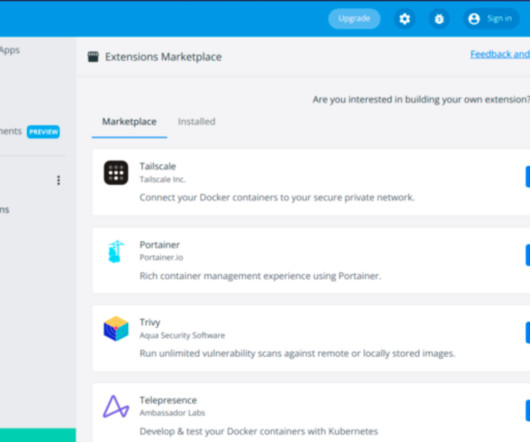Click the Extensions Marketplace header icon
This screenshot has width=530, height=442.
pyautogui.click(x=93, y=57)
